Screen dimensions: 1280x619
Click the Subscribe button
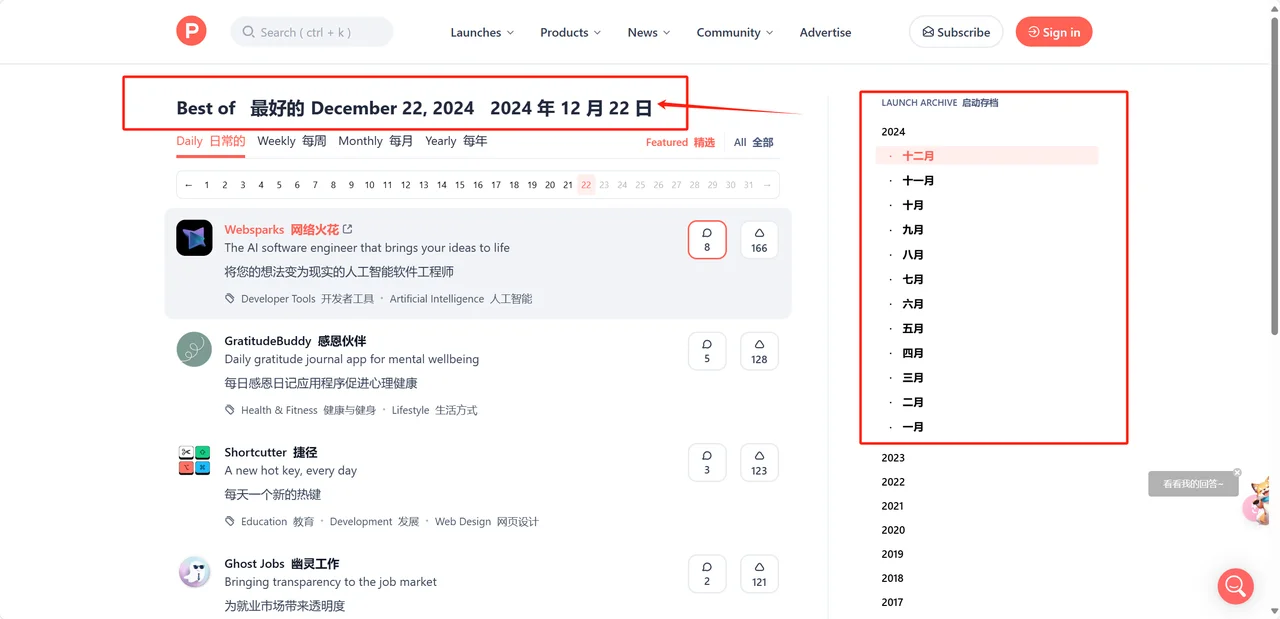pos(956,32)
